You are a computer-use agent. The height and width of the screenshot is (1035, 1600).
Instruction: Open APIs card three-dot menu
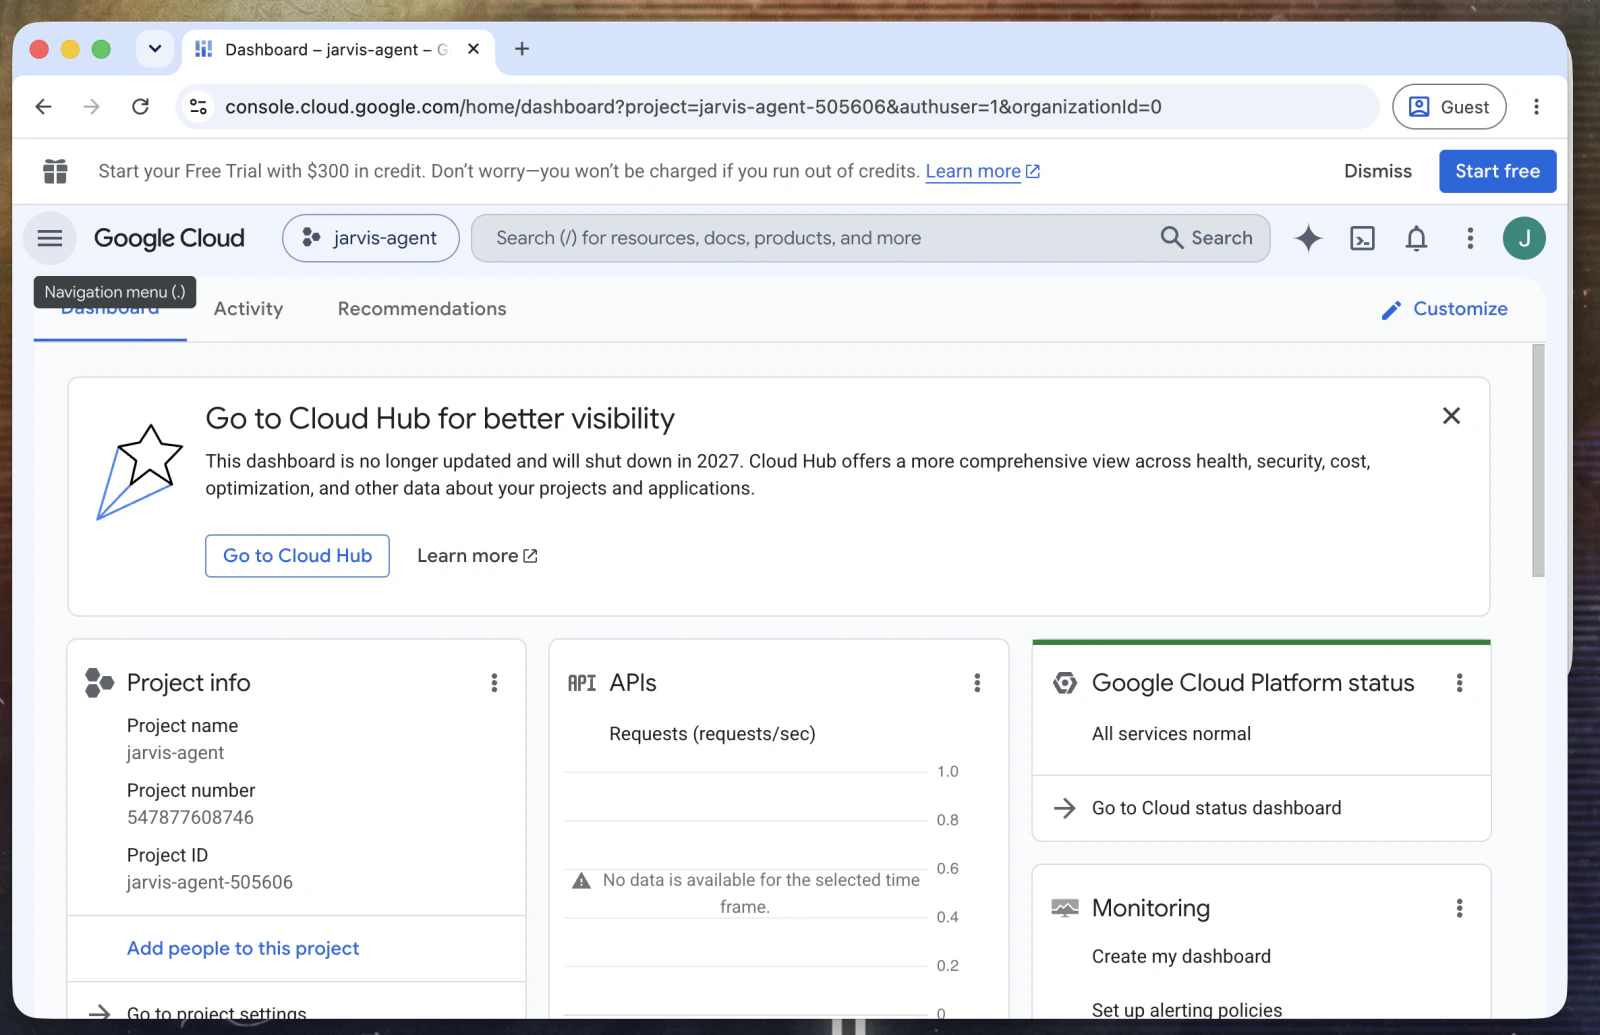[x=977, y=683]
